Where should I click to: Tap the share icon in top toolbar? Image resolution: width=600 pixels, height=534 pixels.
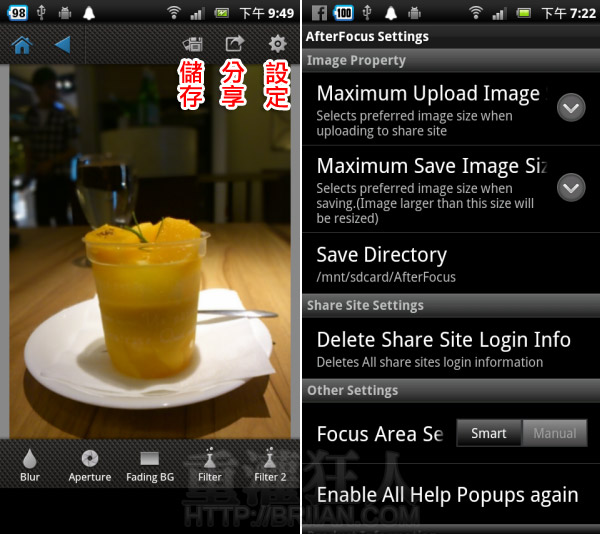[235, 45]
